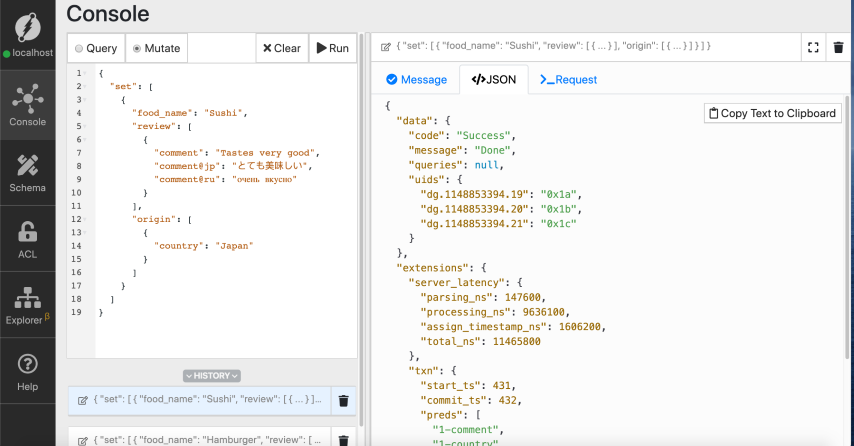Screen dimensions: 854x446
Task: Select the Mutate radio button
Action: pos(155,48)
